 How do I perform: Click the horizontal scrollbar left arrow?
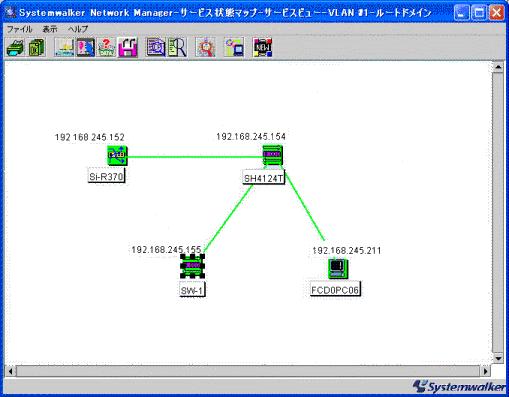pyautogui.click(x=10, y=371)
